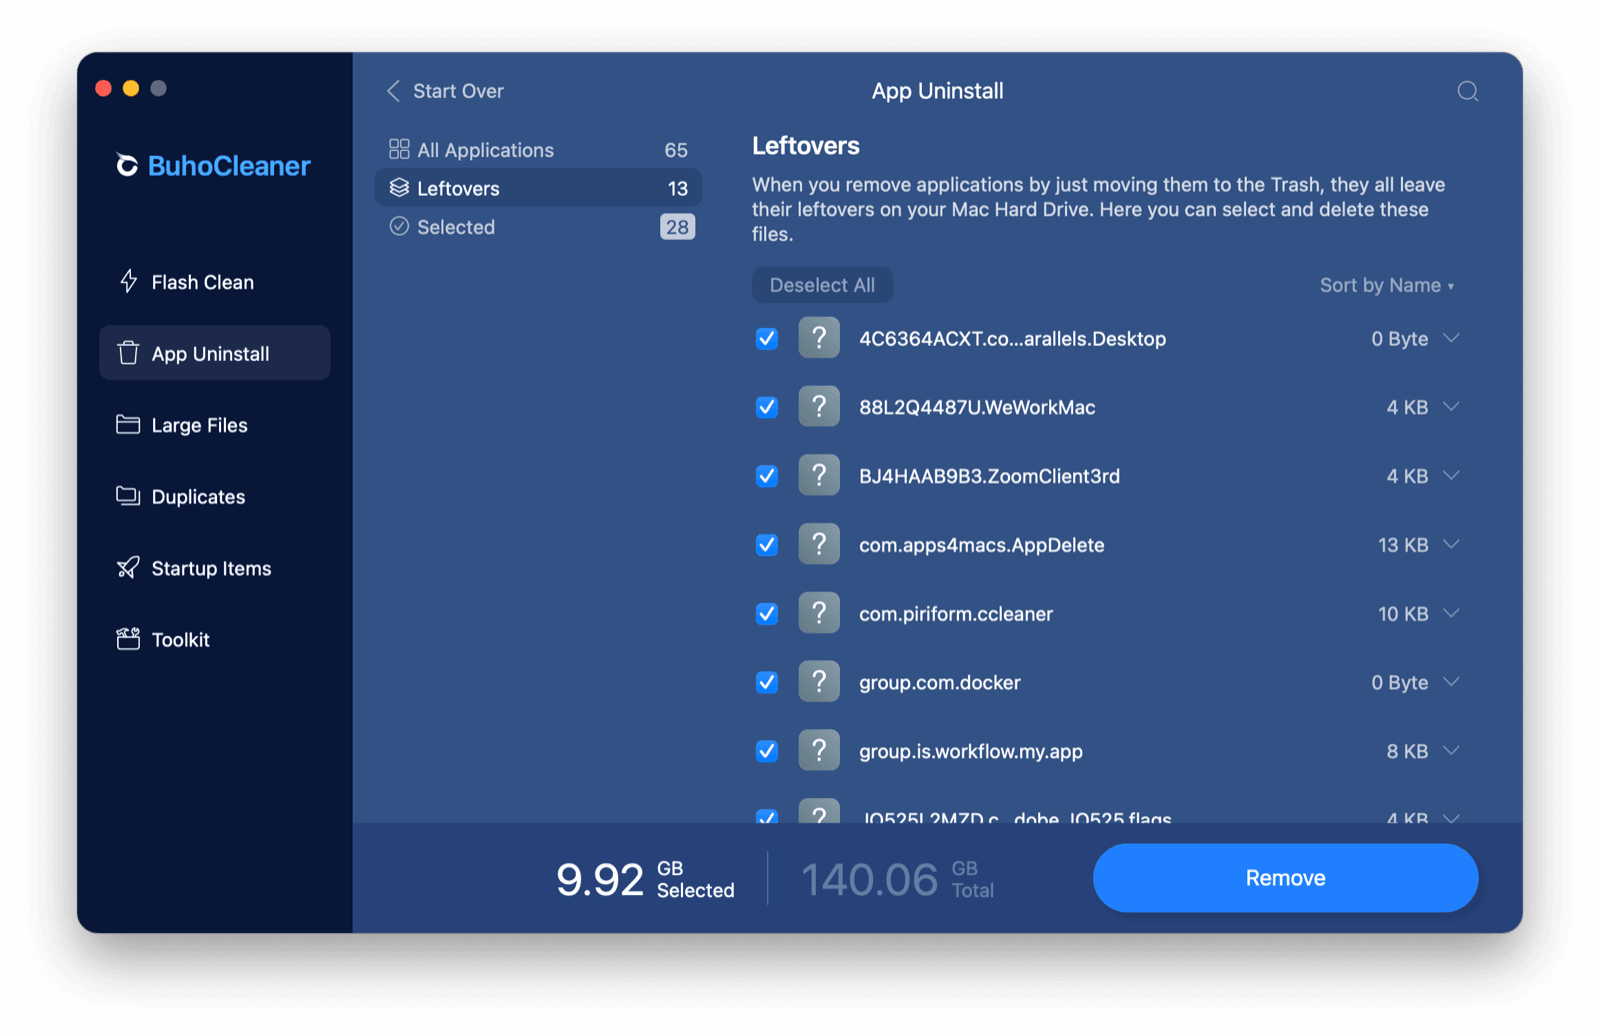Click the Deselect All button
This screenshot has height=1035, width=1600.
822,285
